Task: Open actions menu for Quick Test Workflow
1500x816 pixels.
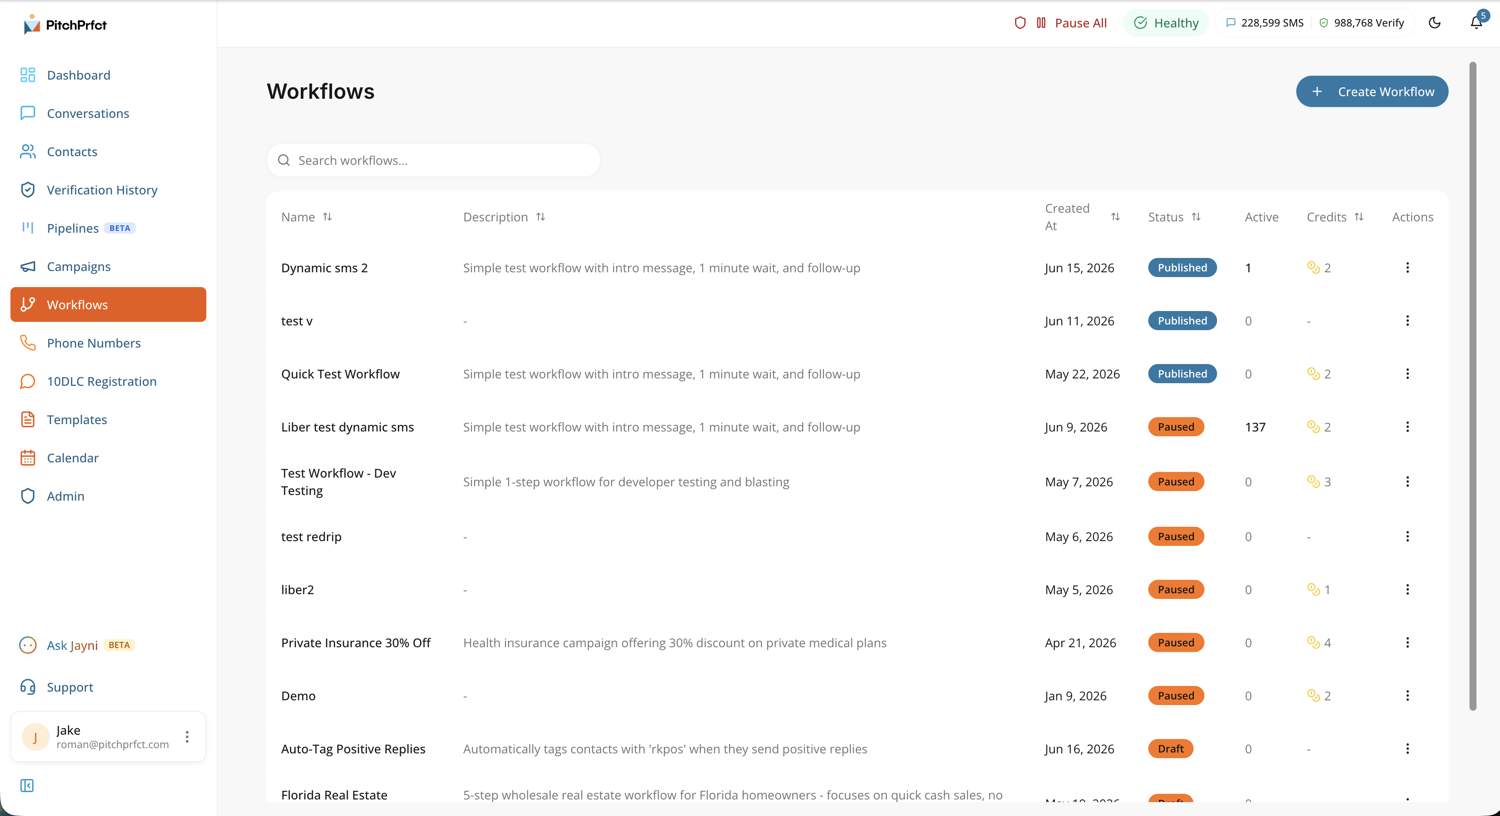Action: point(1407,374)
